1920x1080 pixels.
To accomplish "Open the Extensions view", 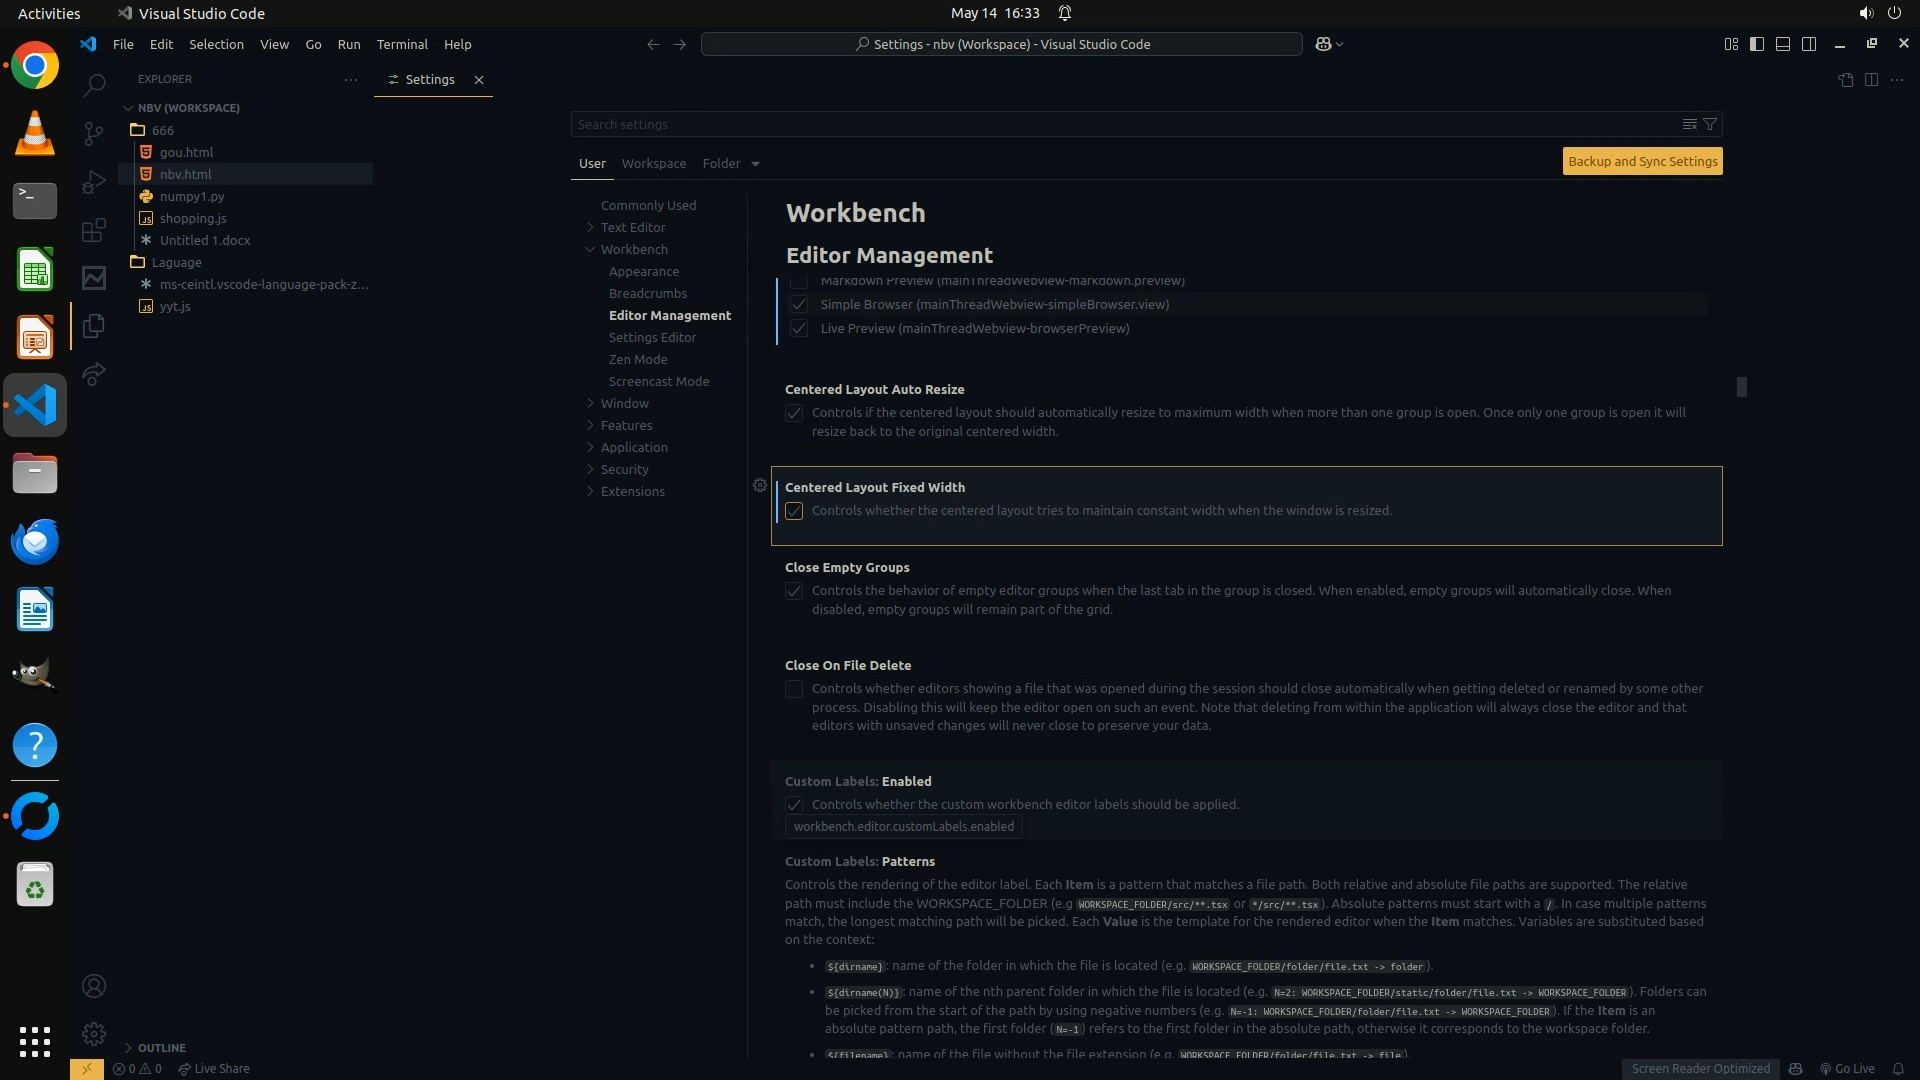I will (94, 231).
